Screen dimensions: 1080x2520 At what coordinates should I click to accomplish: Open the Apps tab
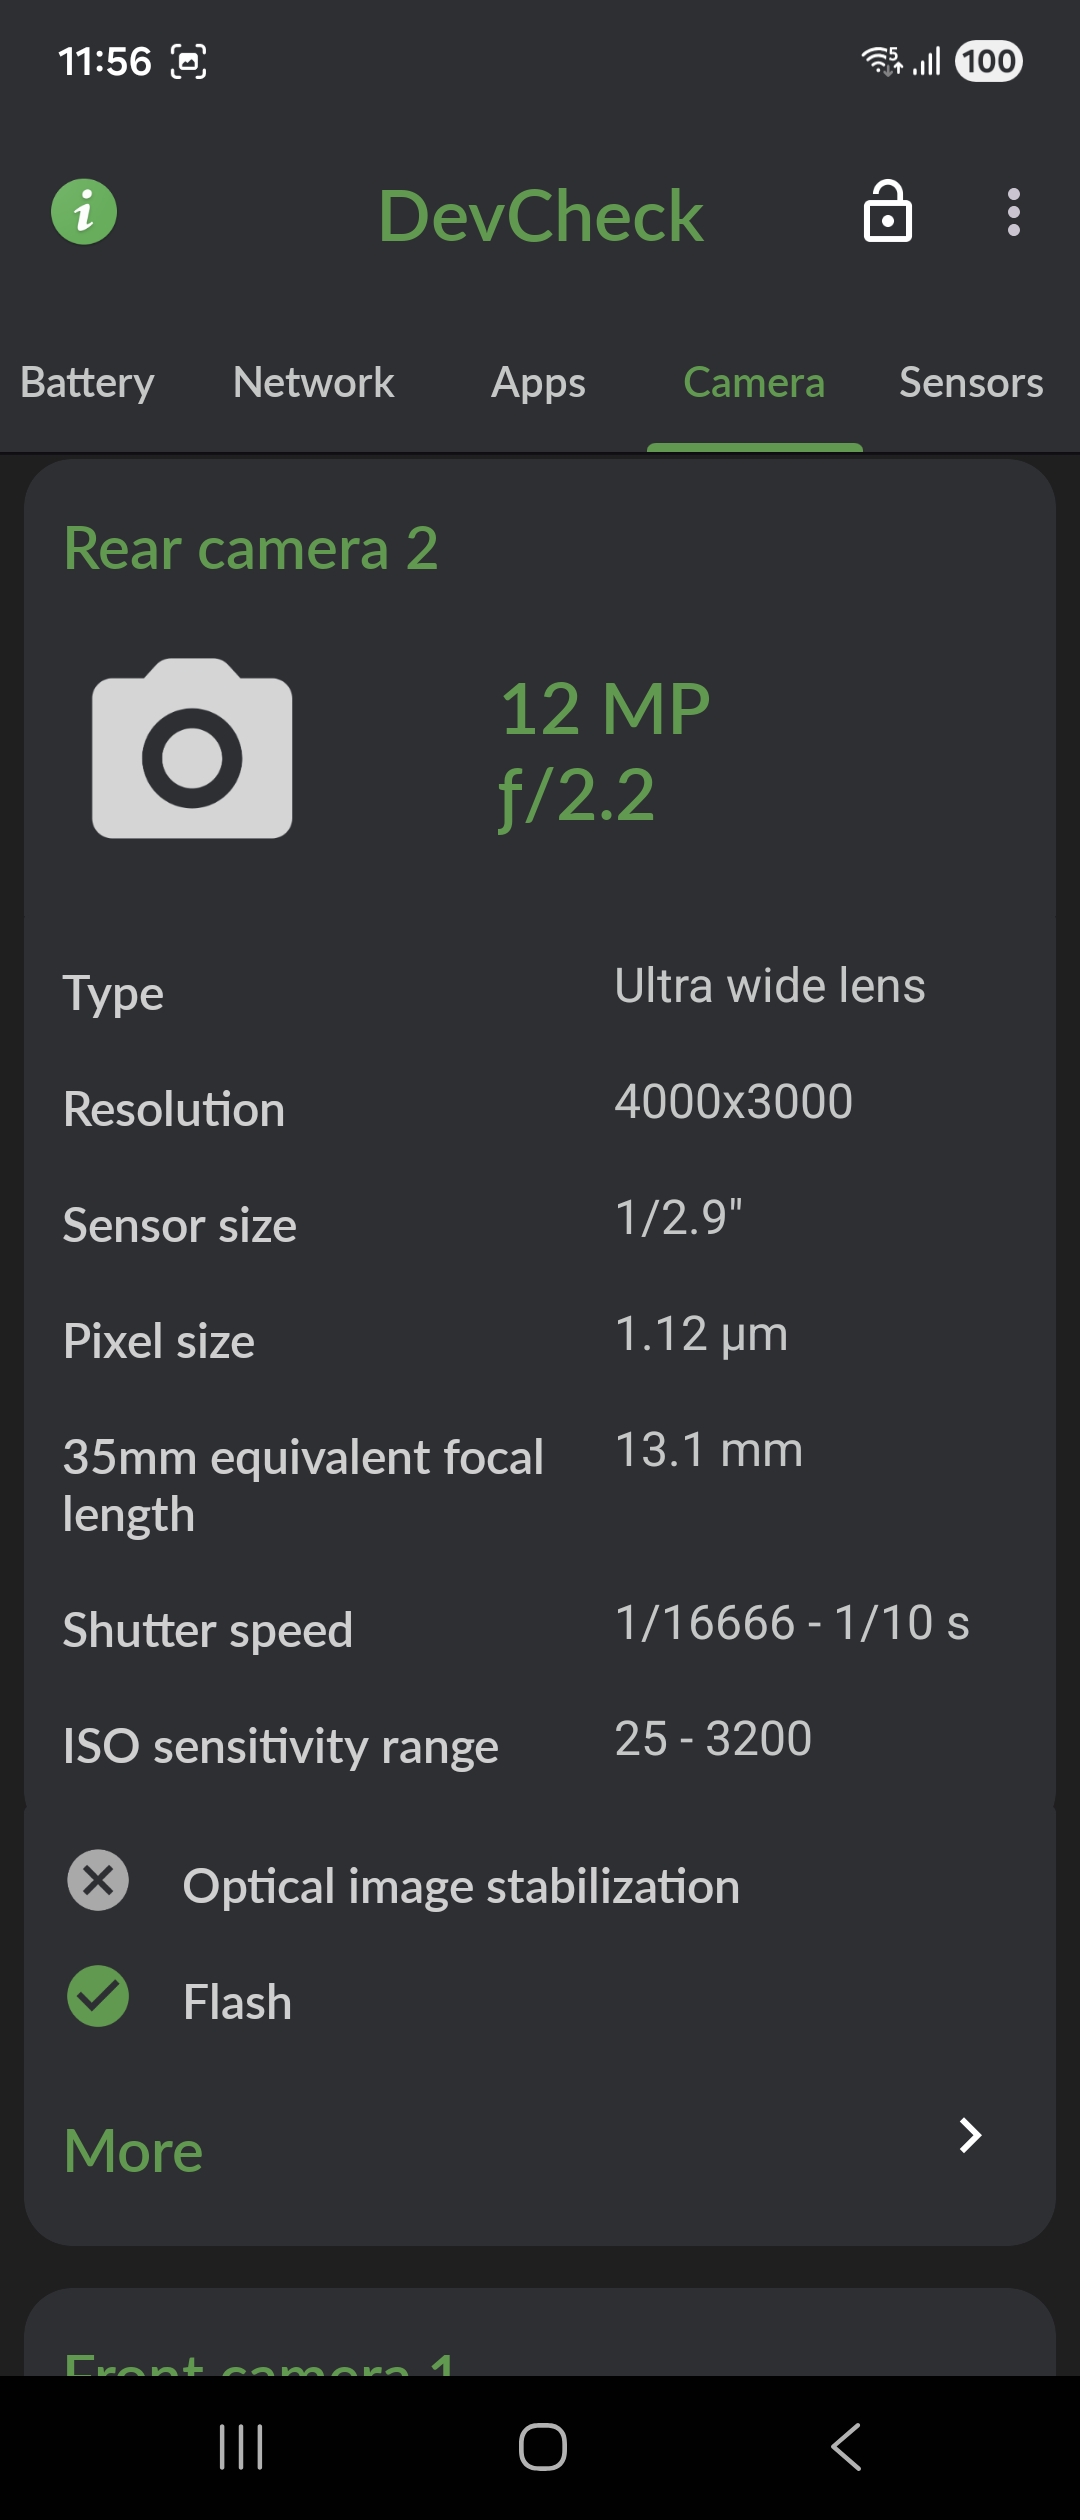point(538,383)
